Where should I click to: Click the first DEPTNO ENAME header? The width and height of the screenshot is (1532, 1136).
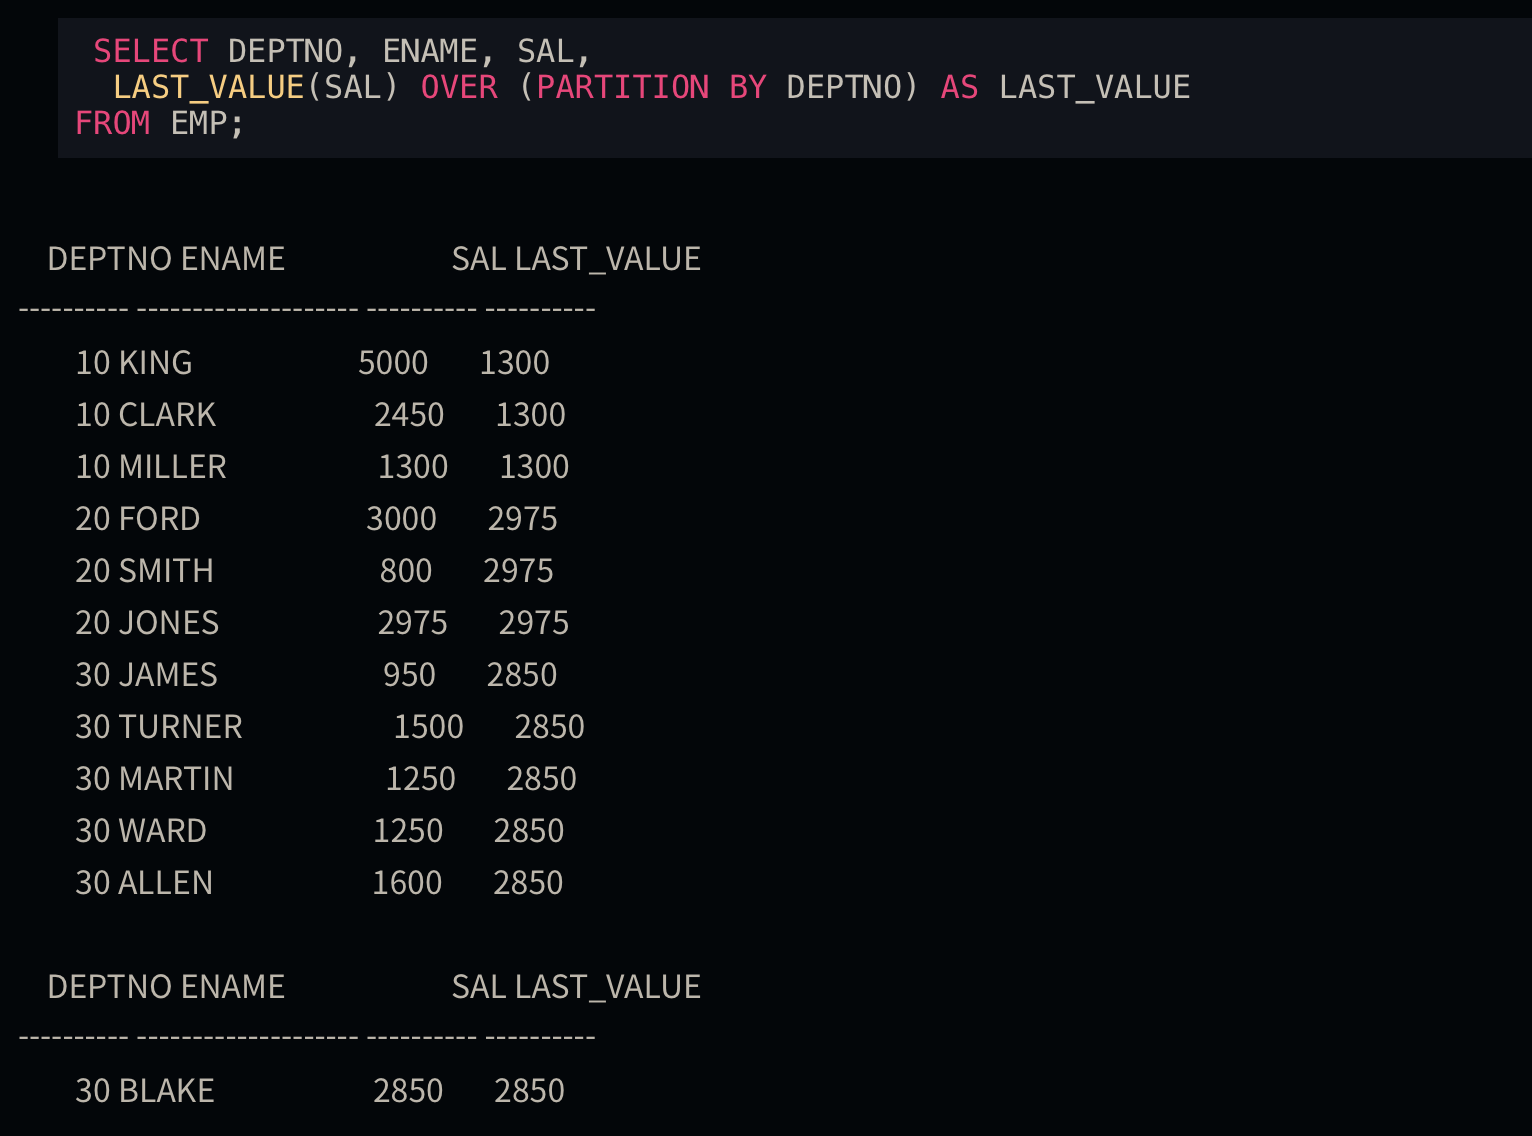click(x=166, y=258)
